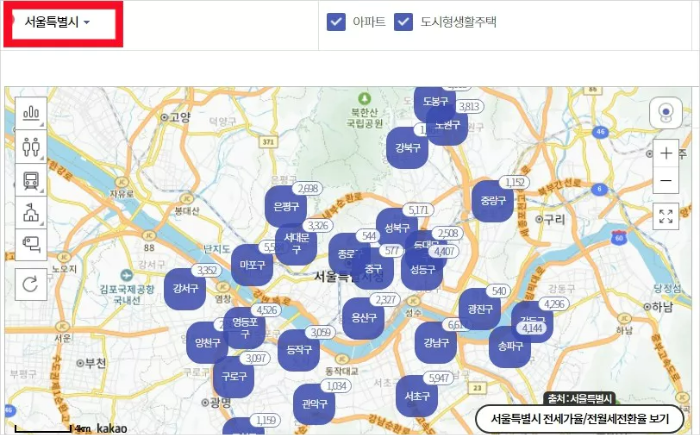
Task: Uncheck the 아파트 checkbox
Action: (336, 21)
